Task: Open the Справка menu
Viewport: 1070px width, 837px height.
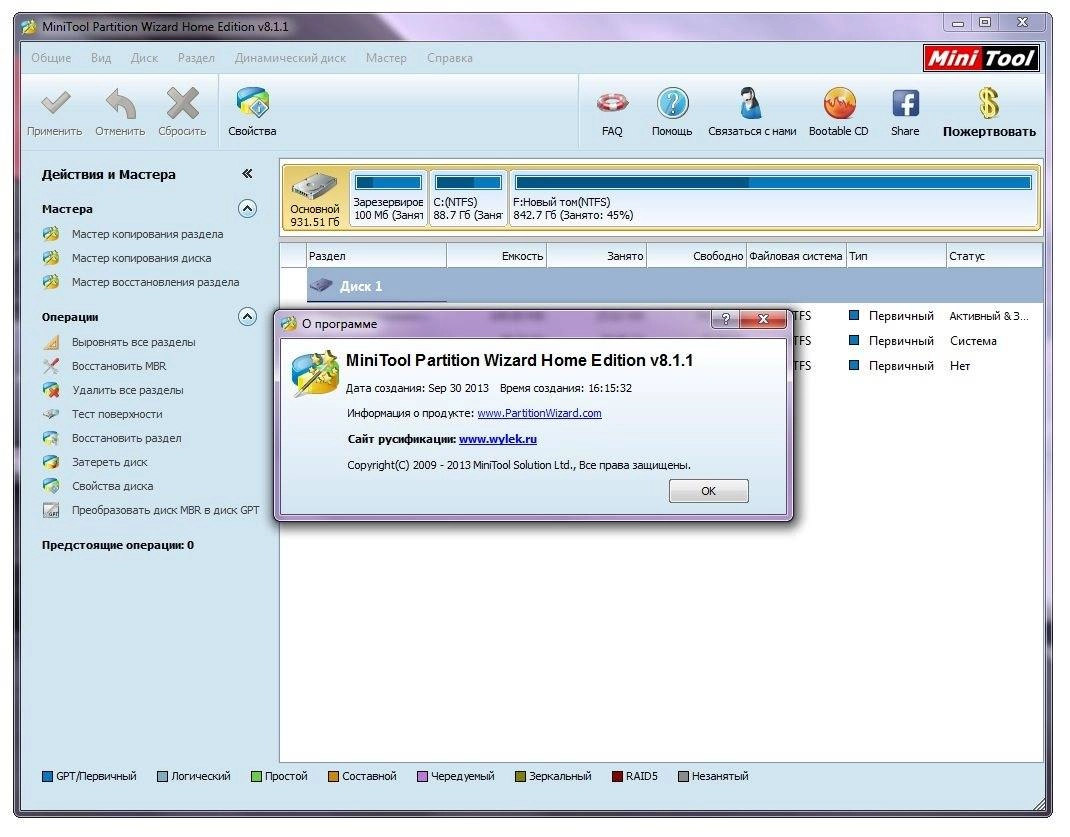Action: tap(450, 58)
